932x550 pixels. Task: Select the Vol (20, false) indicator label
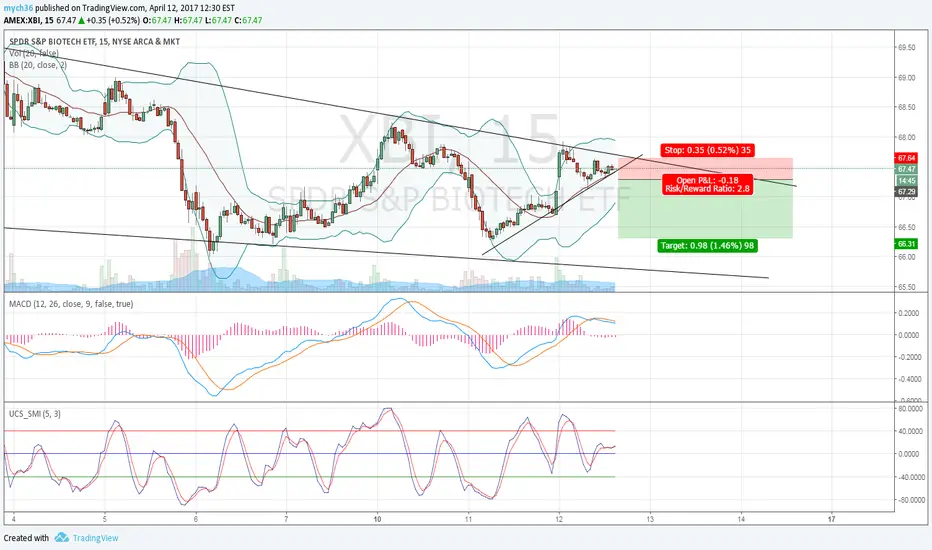pyautogui.click(x=33, y=53)
